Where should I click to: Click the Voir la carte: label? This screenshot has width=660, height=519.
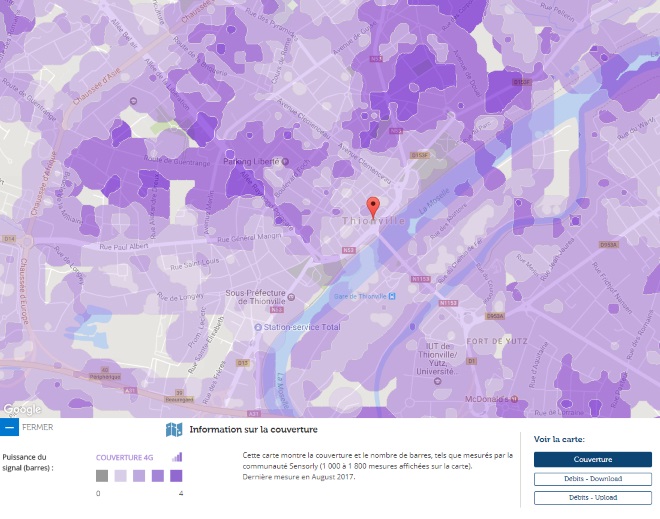[x=559, y=439]
